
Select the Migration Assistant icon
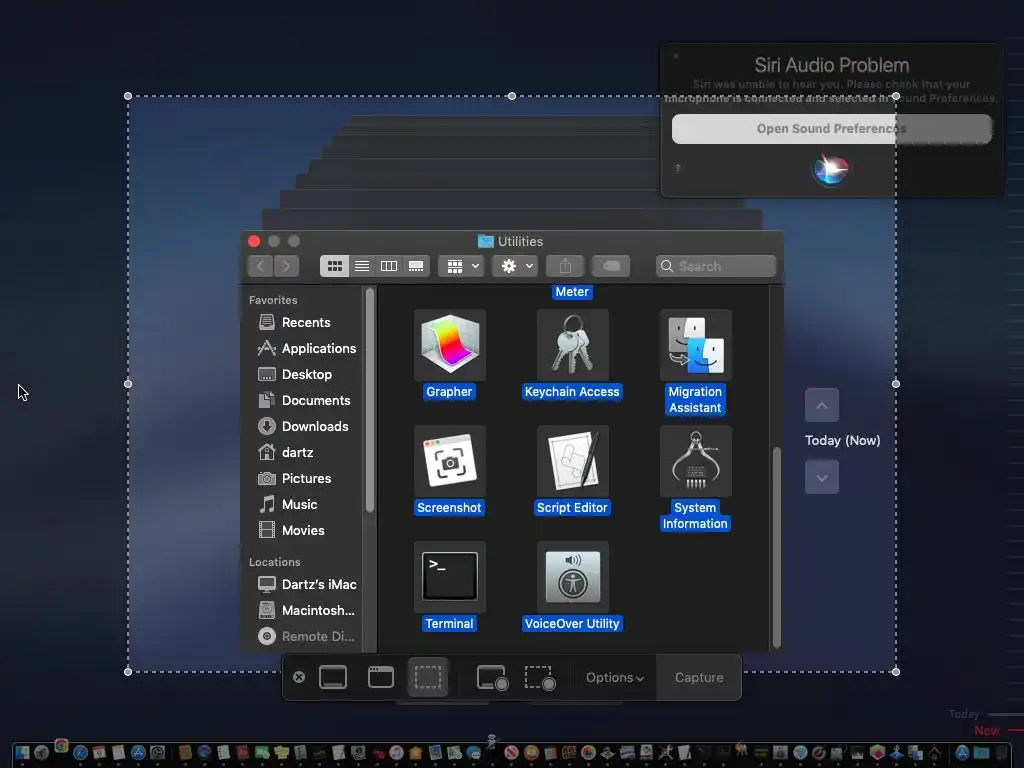696,345
